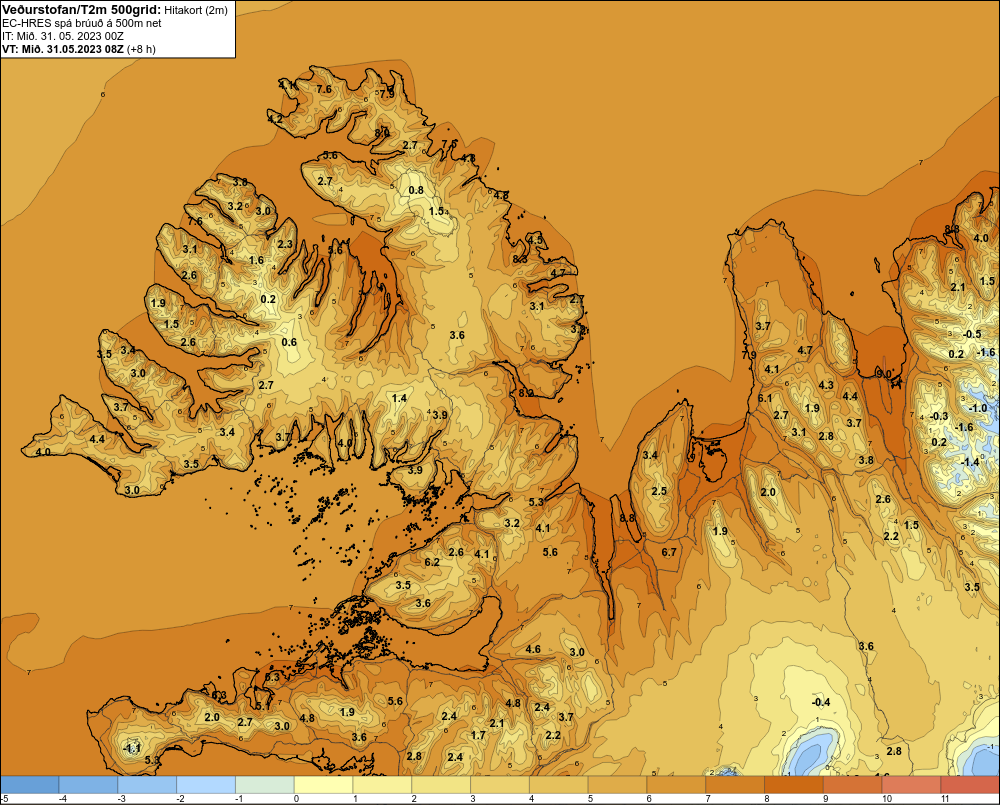1000x805 pixels.
Task: Click the 7.5 temperature value
Action: 449,144
